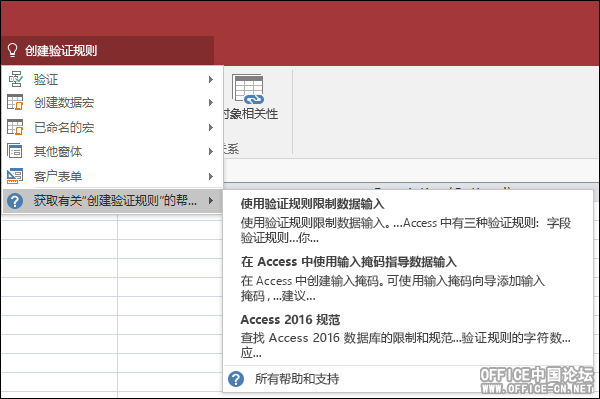
Task: Click the lightbulb Tell Me icon
Action: 12,50
